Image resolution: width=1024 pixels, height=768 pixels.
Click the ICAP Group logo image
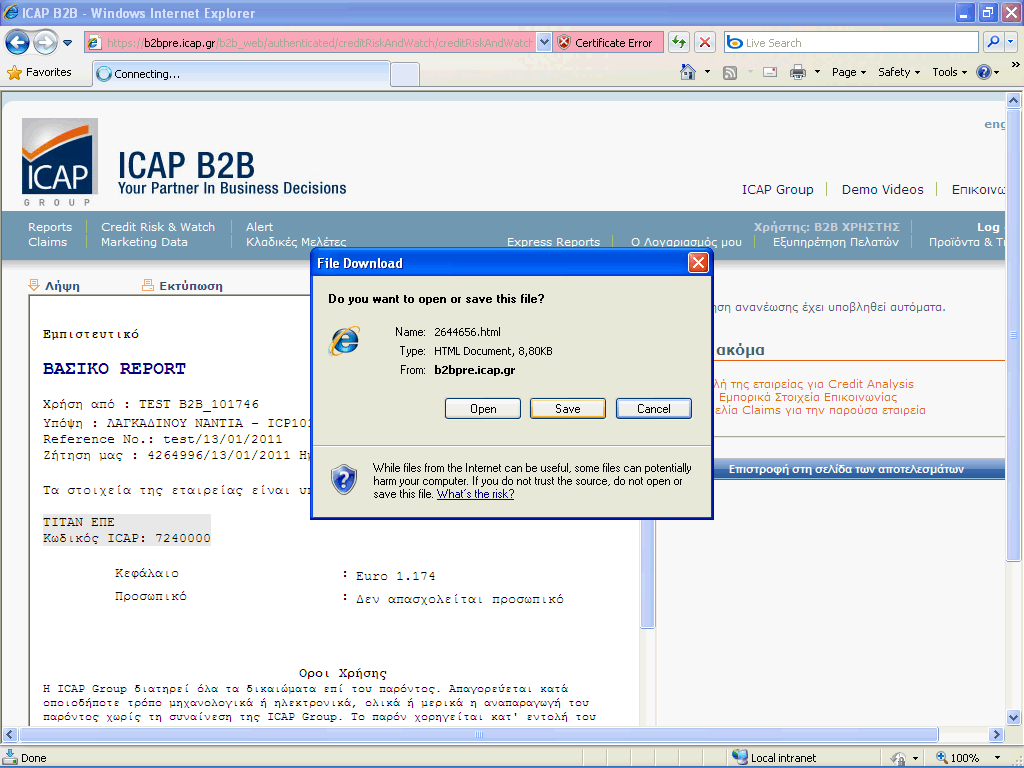click(59, 162)
